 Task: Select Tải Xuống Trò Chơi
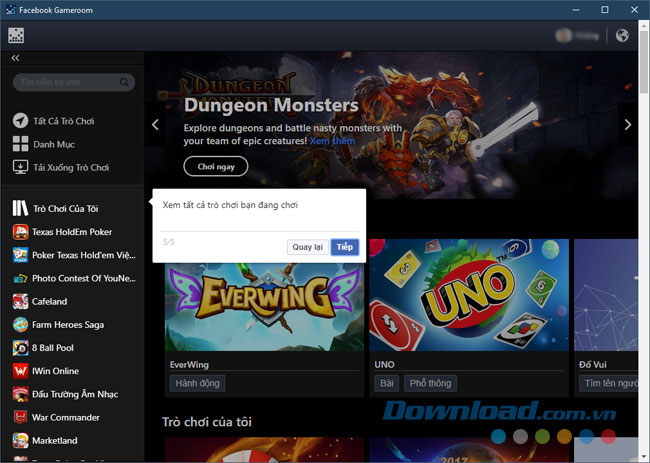click(70, 167)
